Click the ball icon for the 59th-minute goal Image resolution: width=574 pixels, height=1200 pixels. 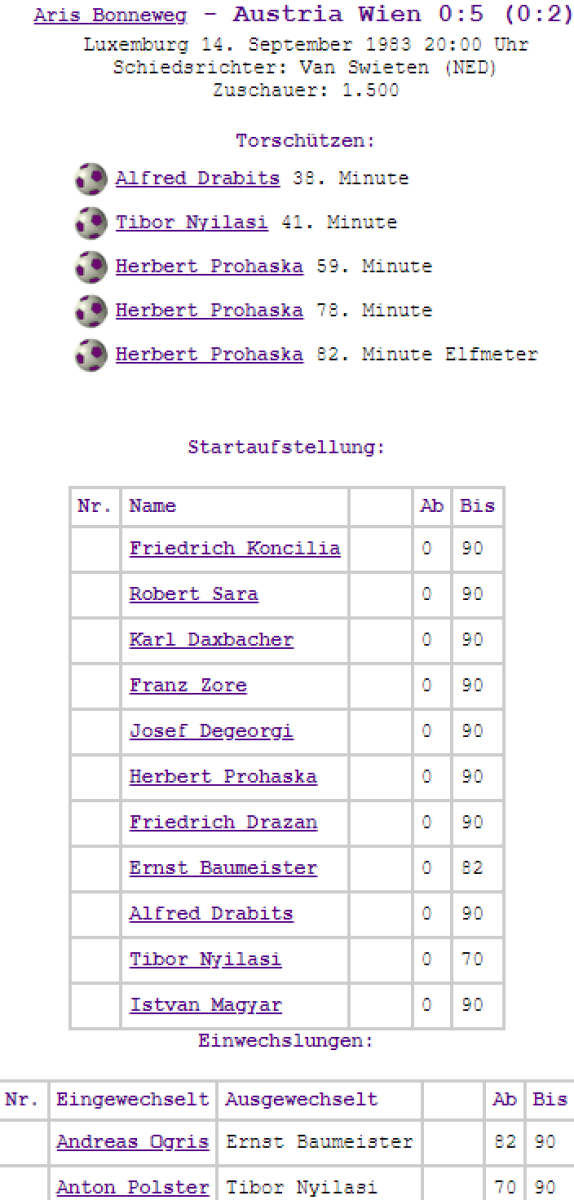click(91, 268)
